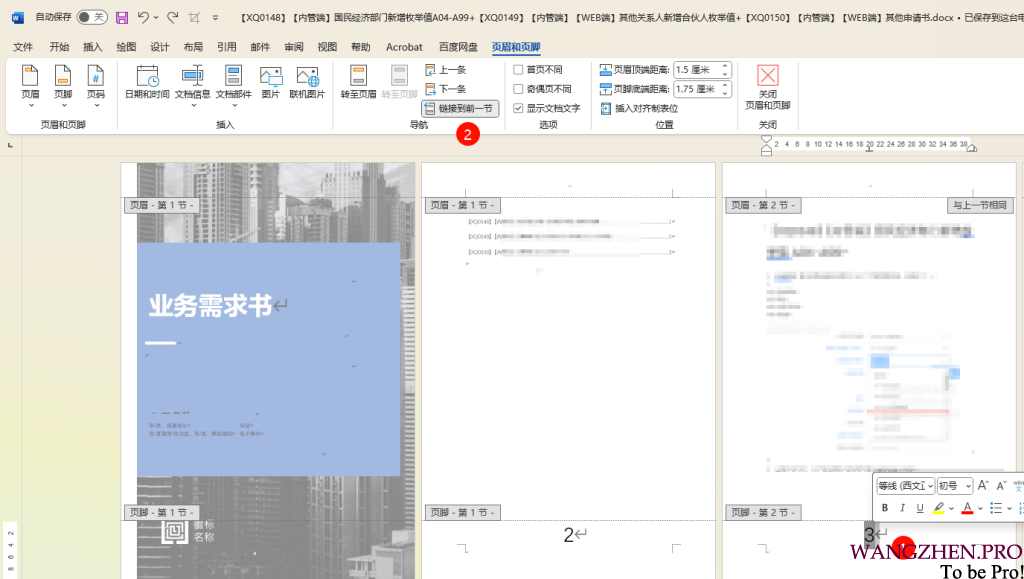
Task: Click the yellow text highlight color button
Action: [939, 508]
